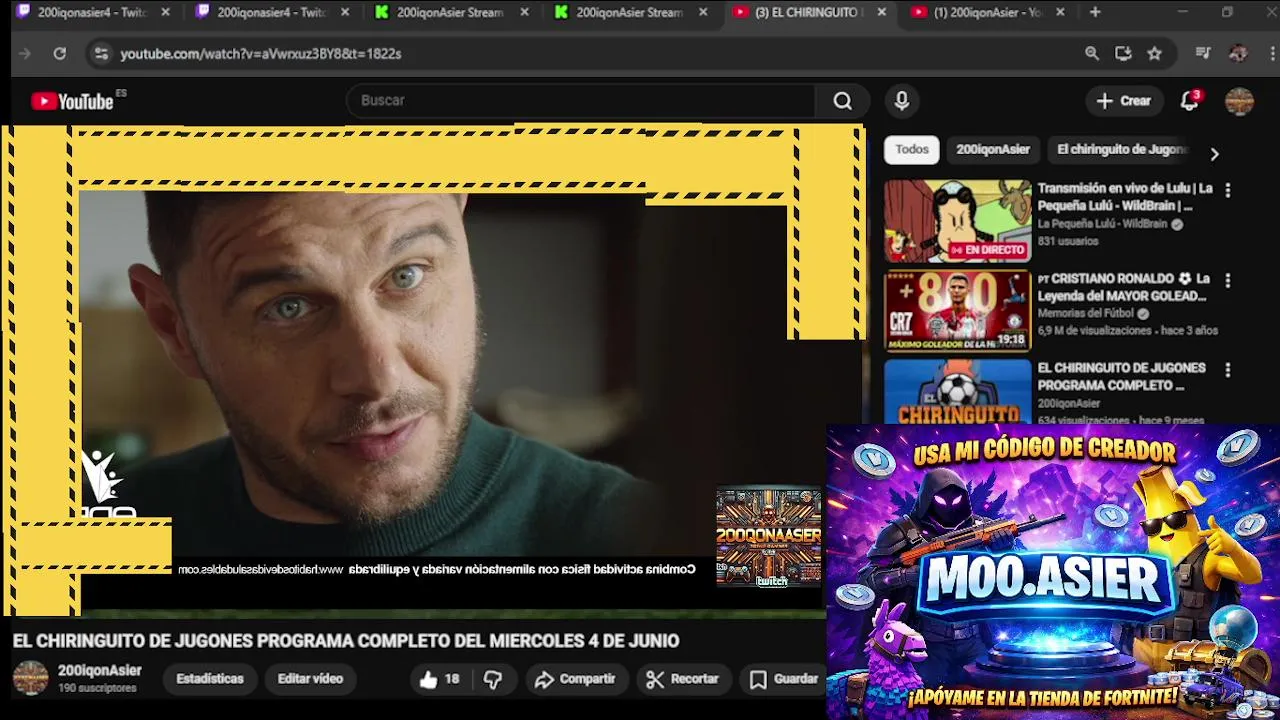1280x720 pixels.
Task: Open Cristiano Ronaldo video thumbnail
Action: (x=957, y=310)
